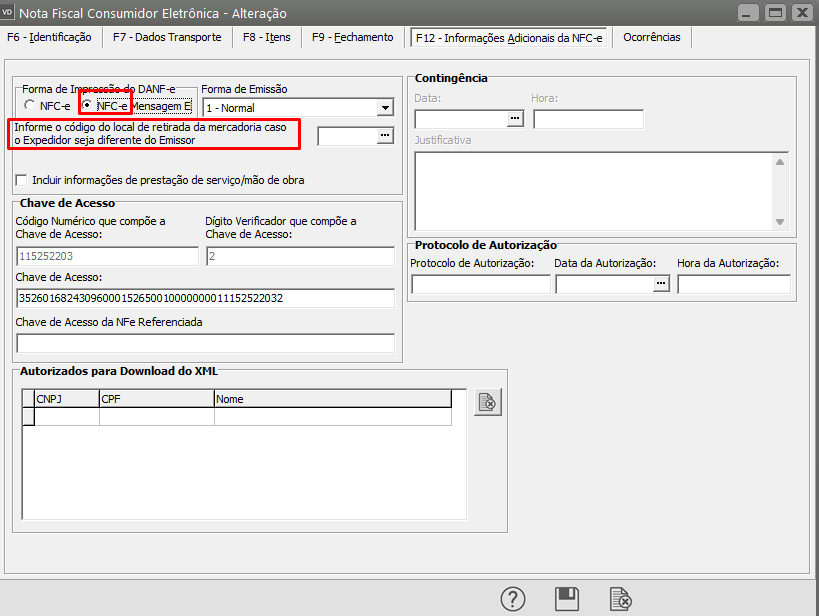Go to the F9 - Fechamento tab

(x=352, y=37)
